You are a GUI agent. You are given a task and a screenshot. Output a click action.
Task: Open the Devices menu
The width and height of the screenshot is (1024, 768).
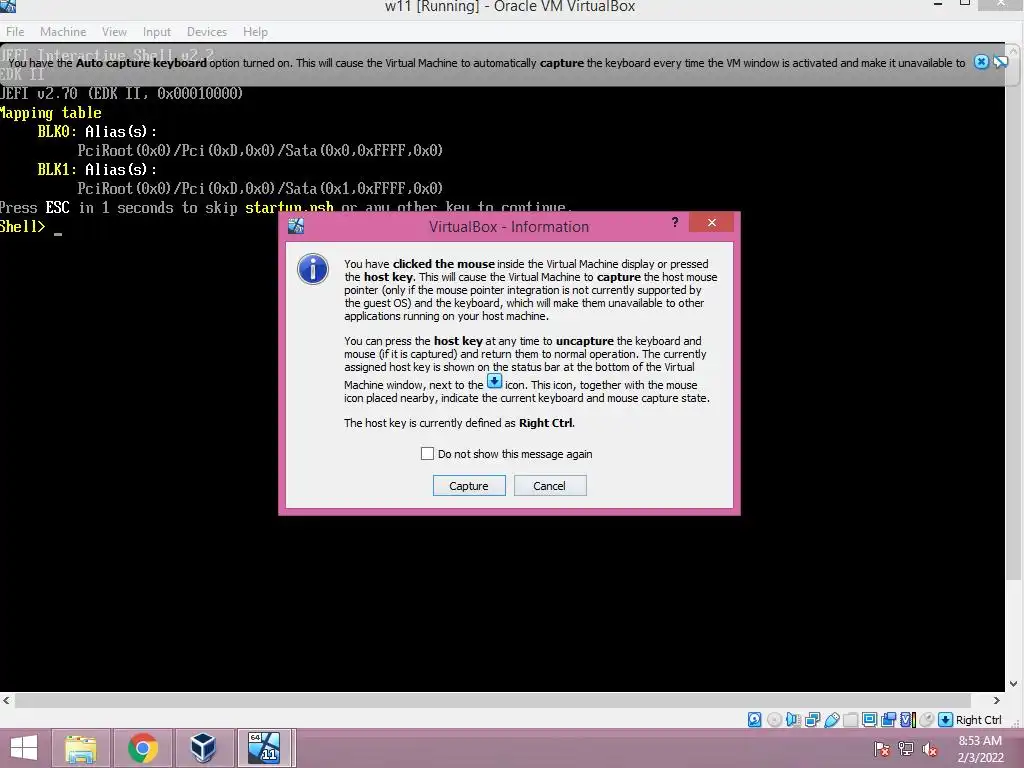click(206, 31)
